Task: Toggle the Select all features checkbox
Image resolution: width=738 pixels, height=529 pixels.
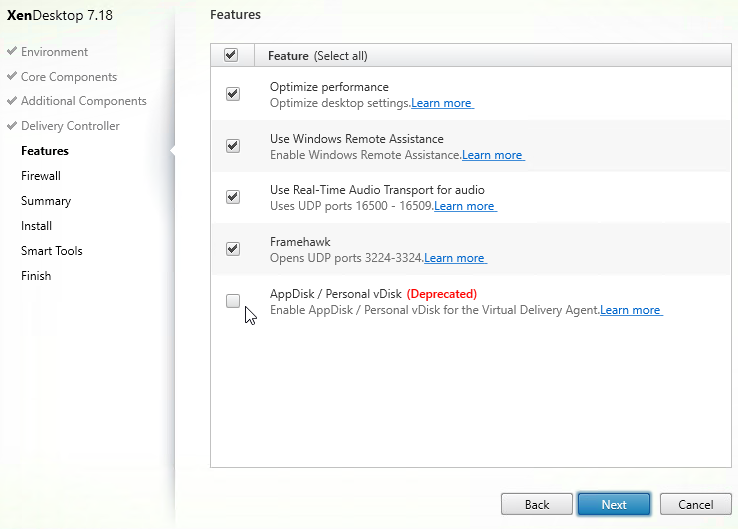Action: [231, 55]
